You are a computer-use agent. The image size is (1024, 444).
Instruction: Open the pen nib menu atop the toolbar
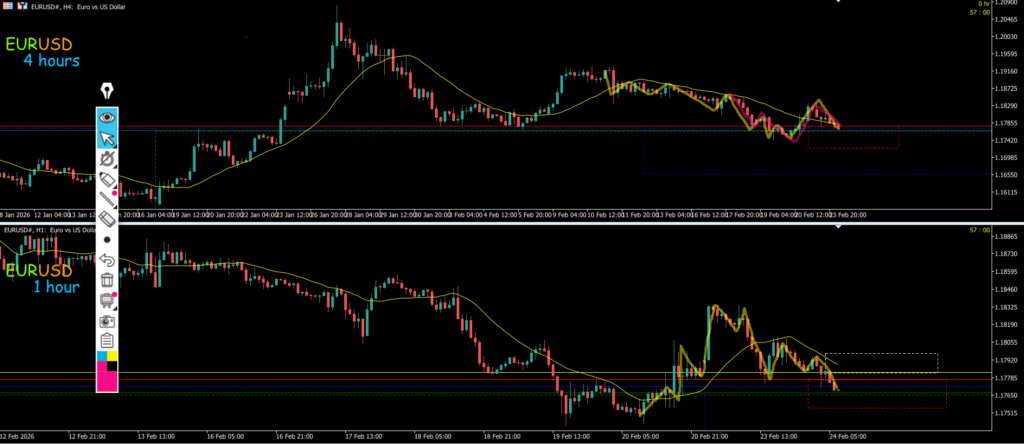107,93
